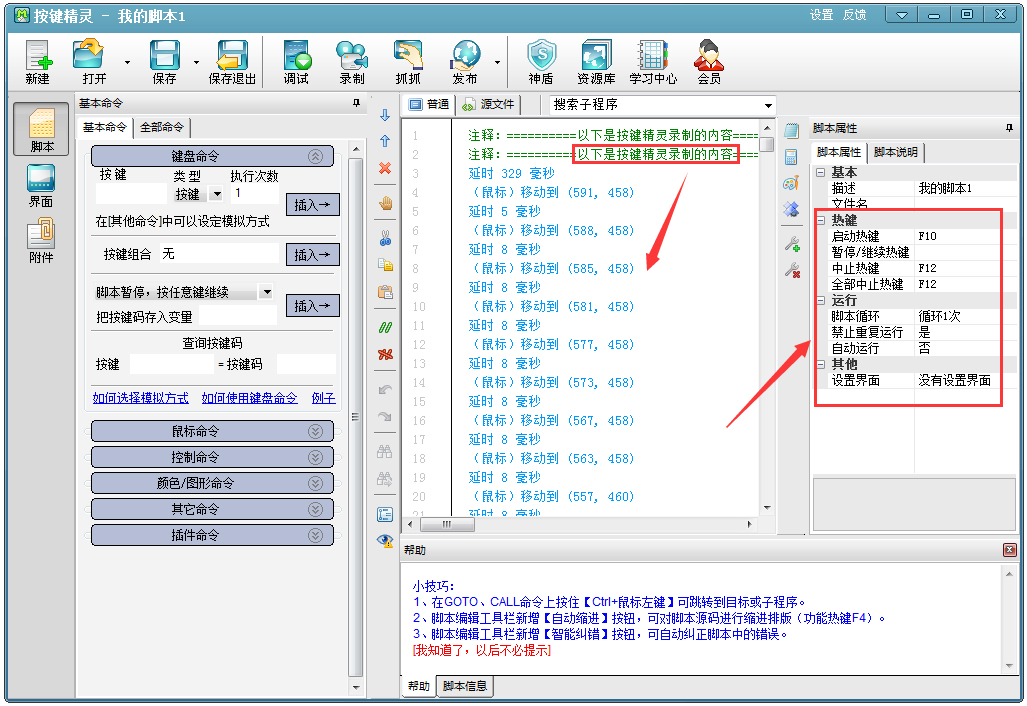Click the editor horizontal scrollbar thumb

tap(446, 525)
